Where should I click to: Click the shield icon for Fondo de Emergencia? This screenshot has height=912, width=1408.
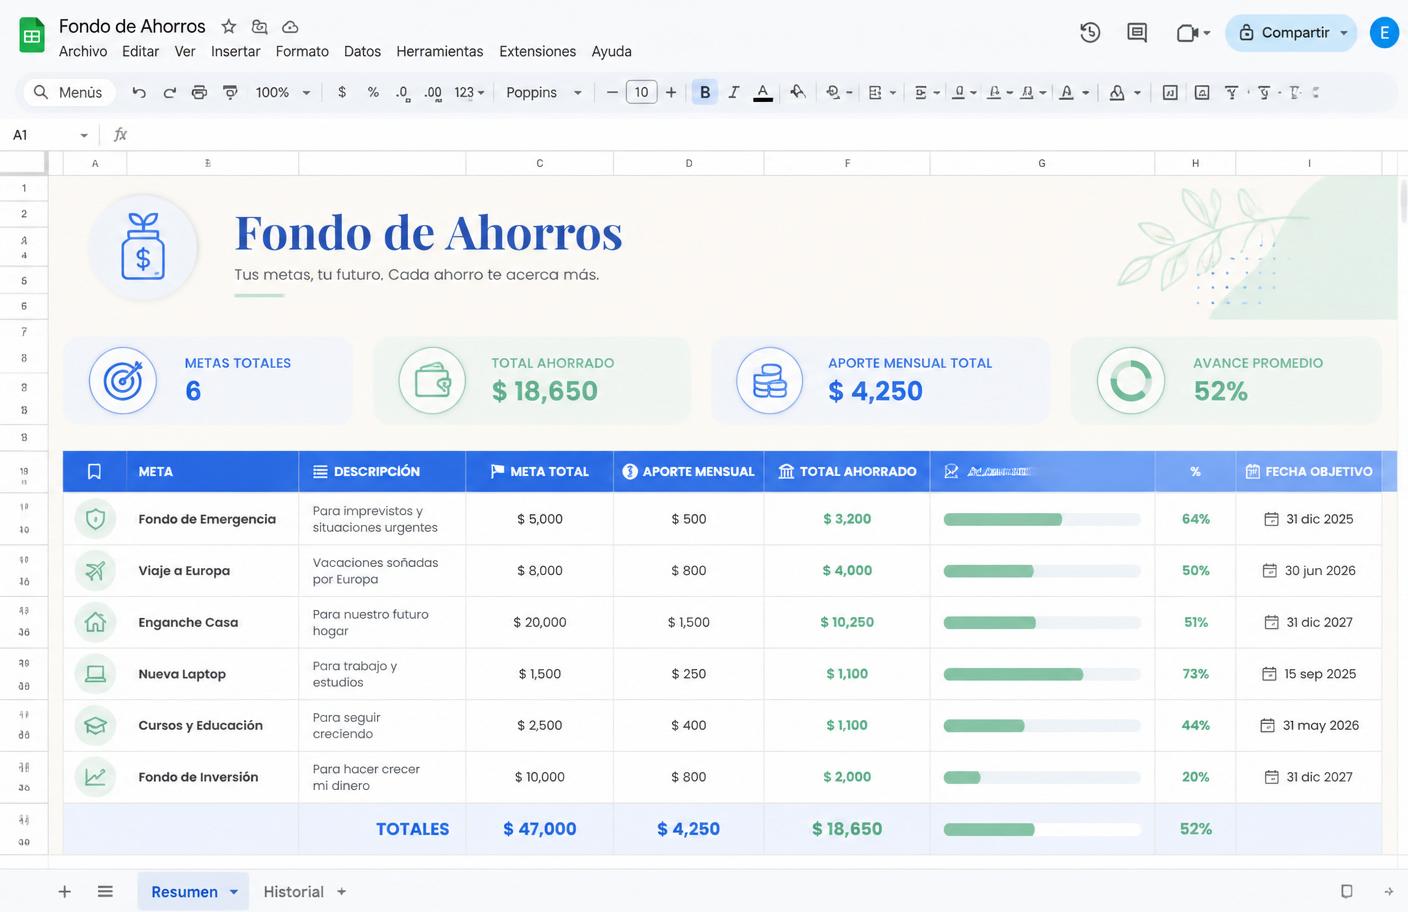pyautogui.click(x=95, y=519)
